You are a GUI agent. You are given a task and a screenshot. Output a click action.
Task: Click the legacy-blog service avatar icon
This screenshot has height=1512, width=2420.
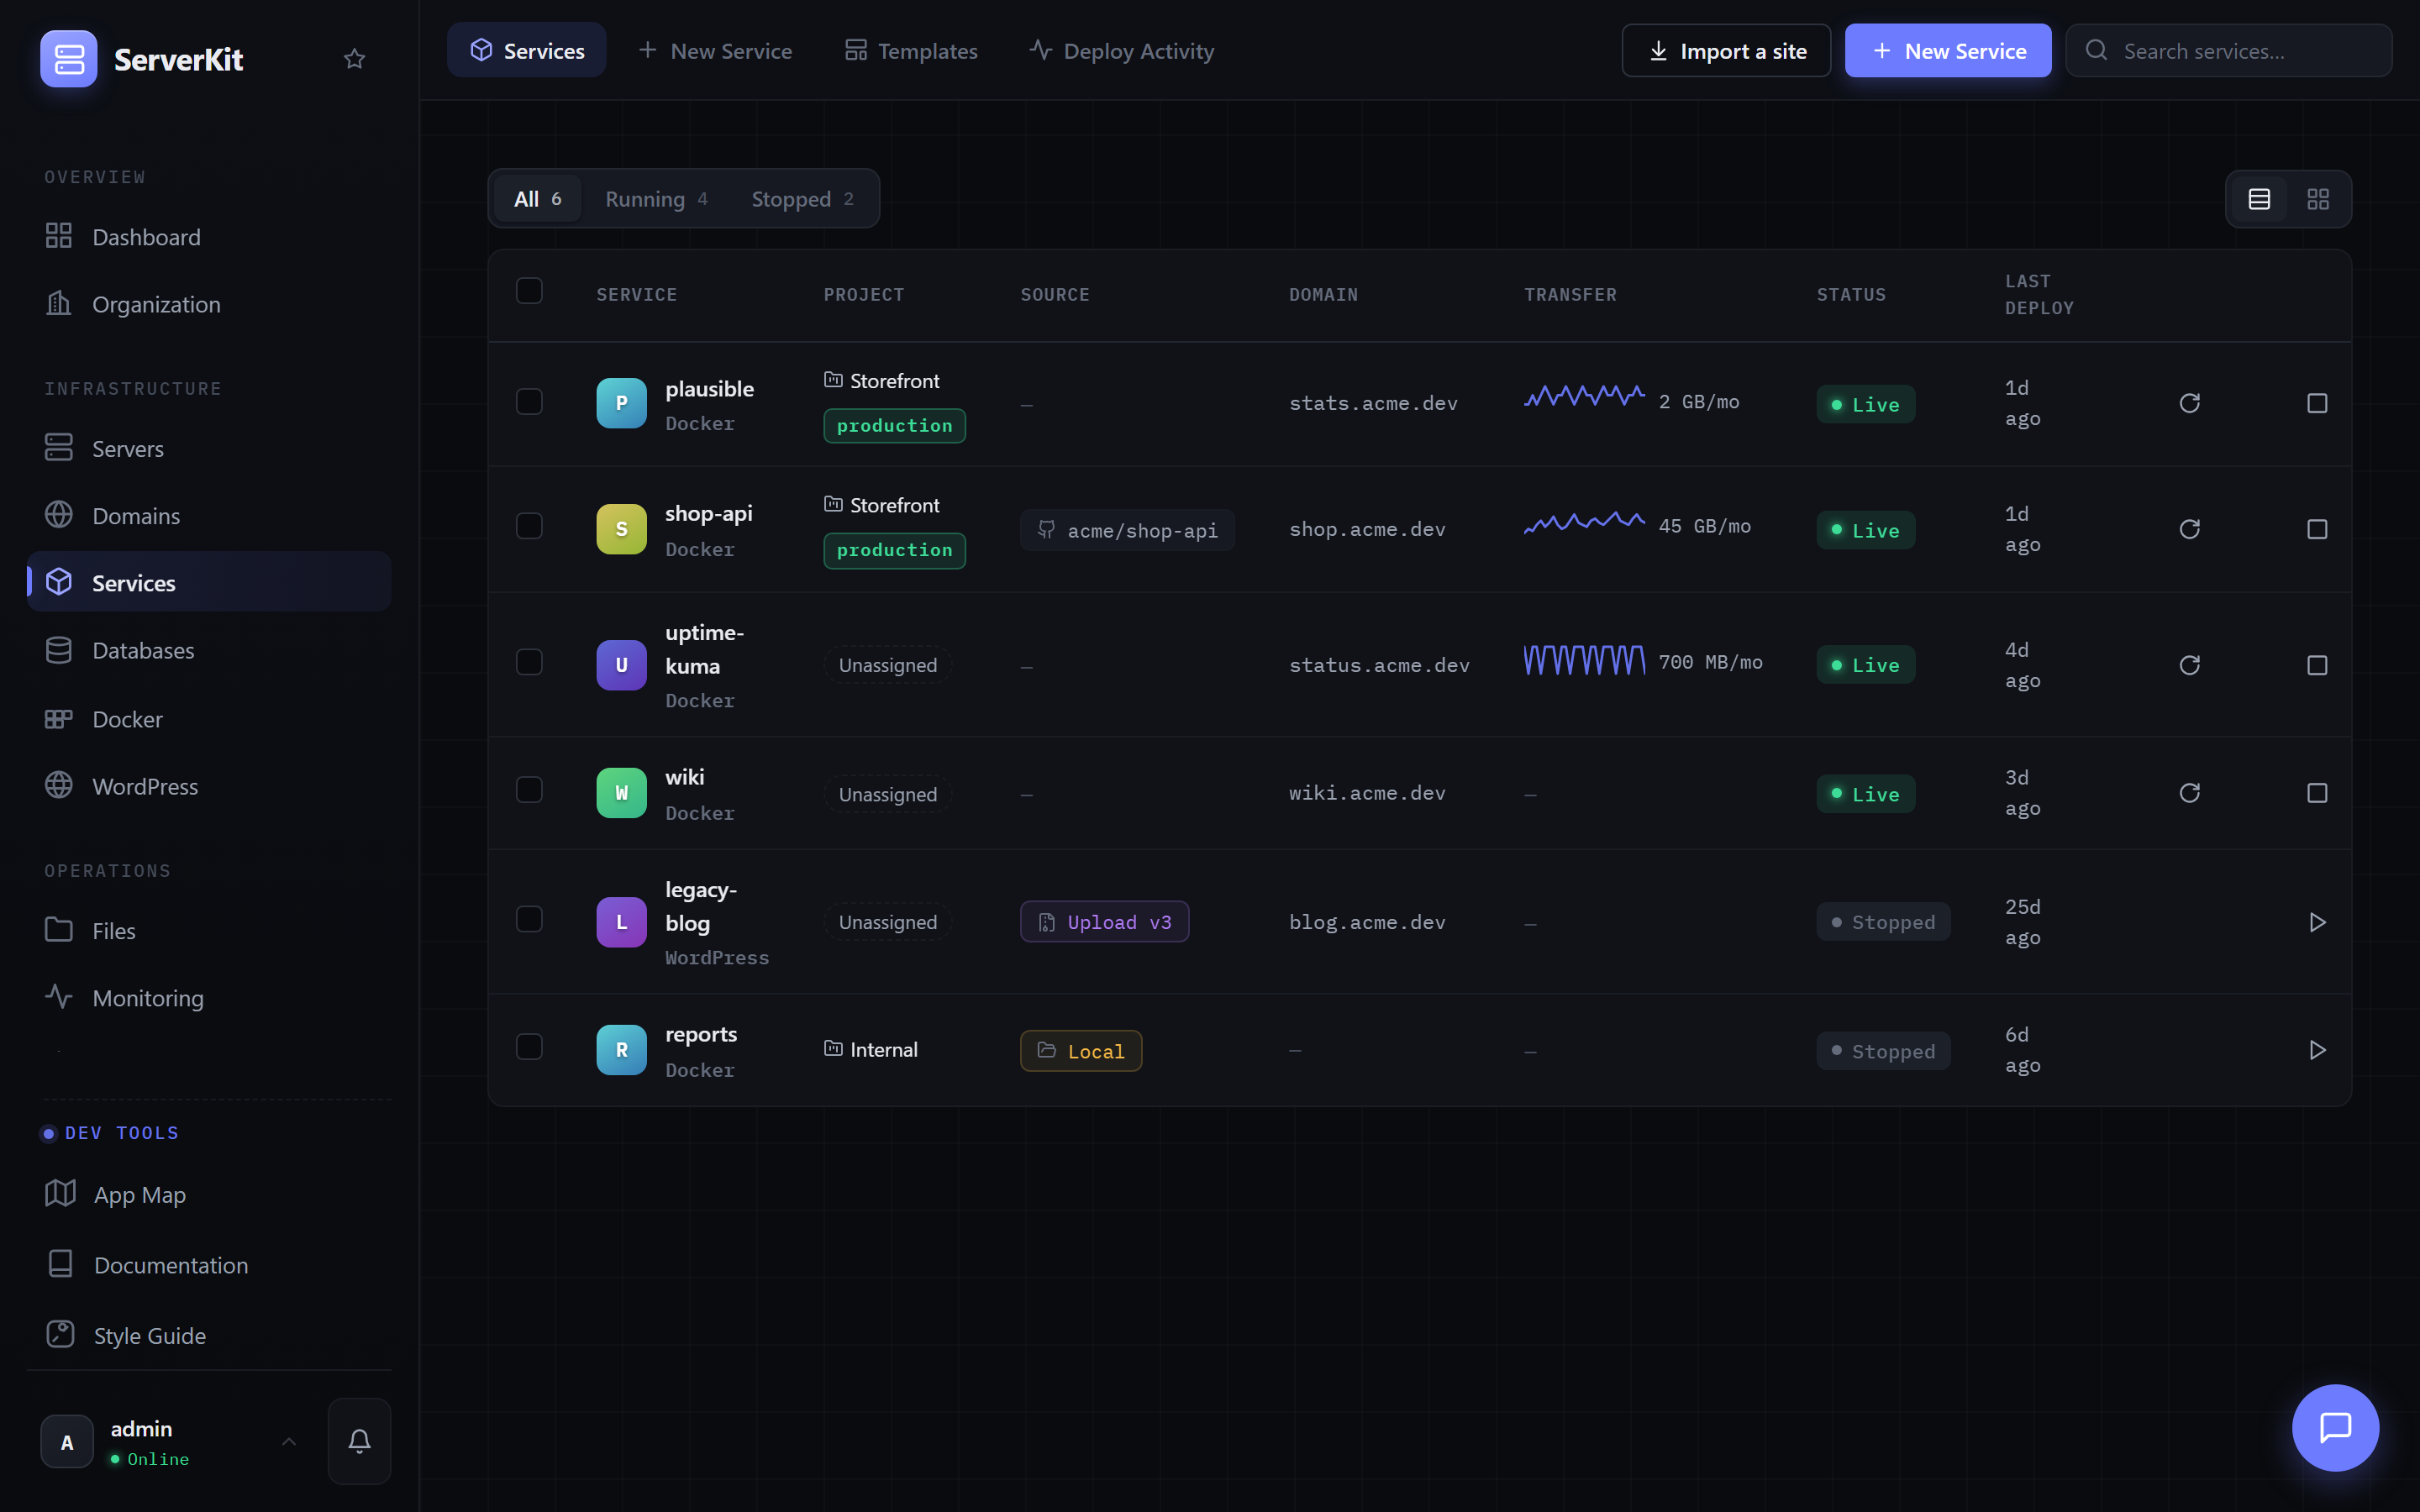621,922
